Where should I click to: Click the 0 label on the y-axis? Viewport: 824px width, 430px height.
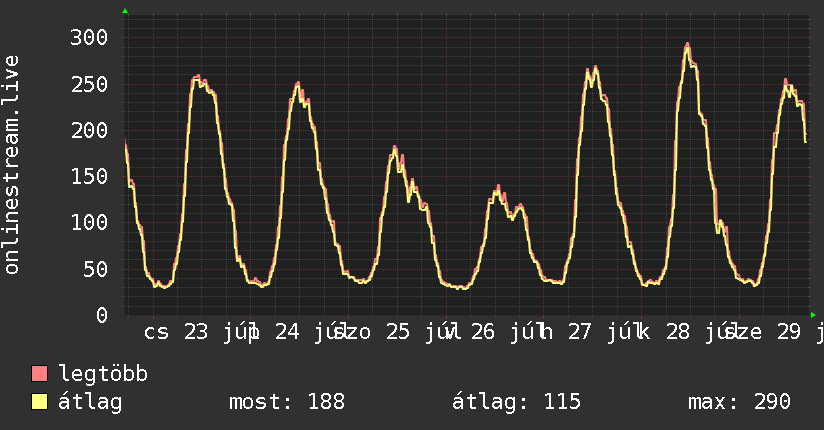102,315
